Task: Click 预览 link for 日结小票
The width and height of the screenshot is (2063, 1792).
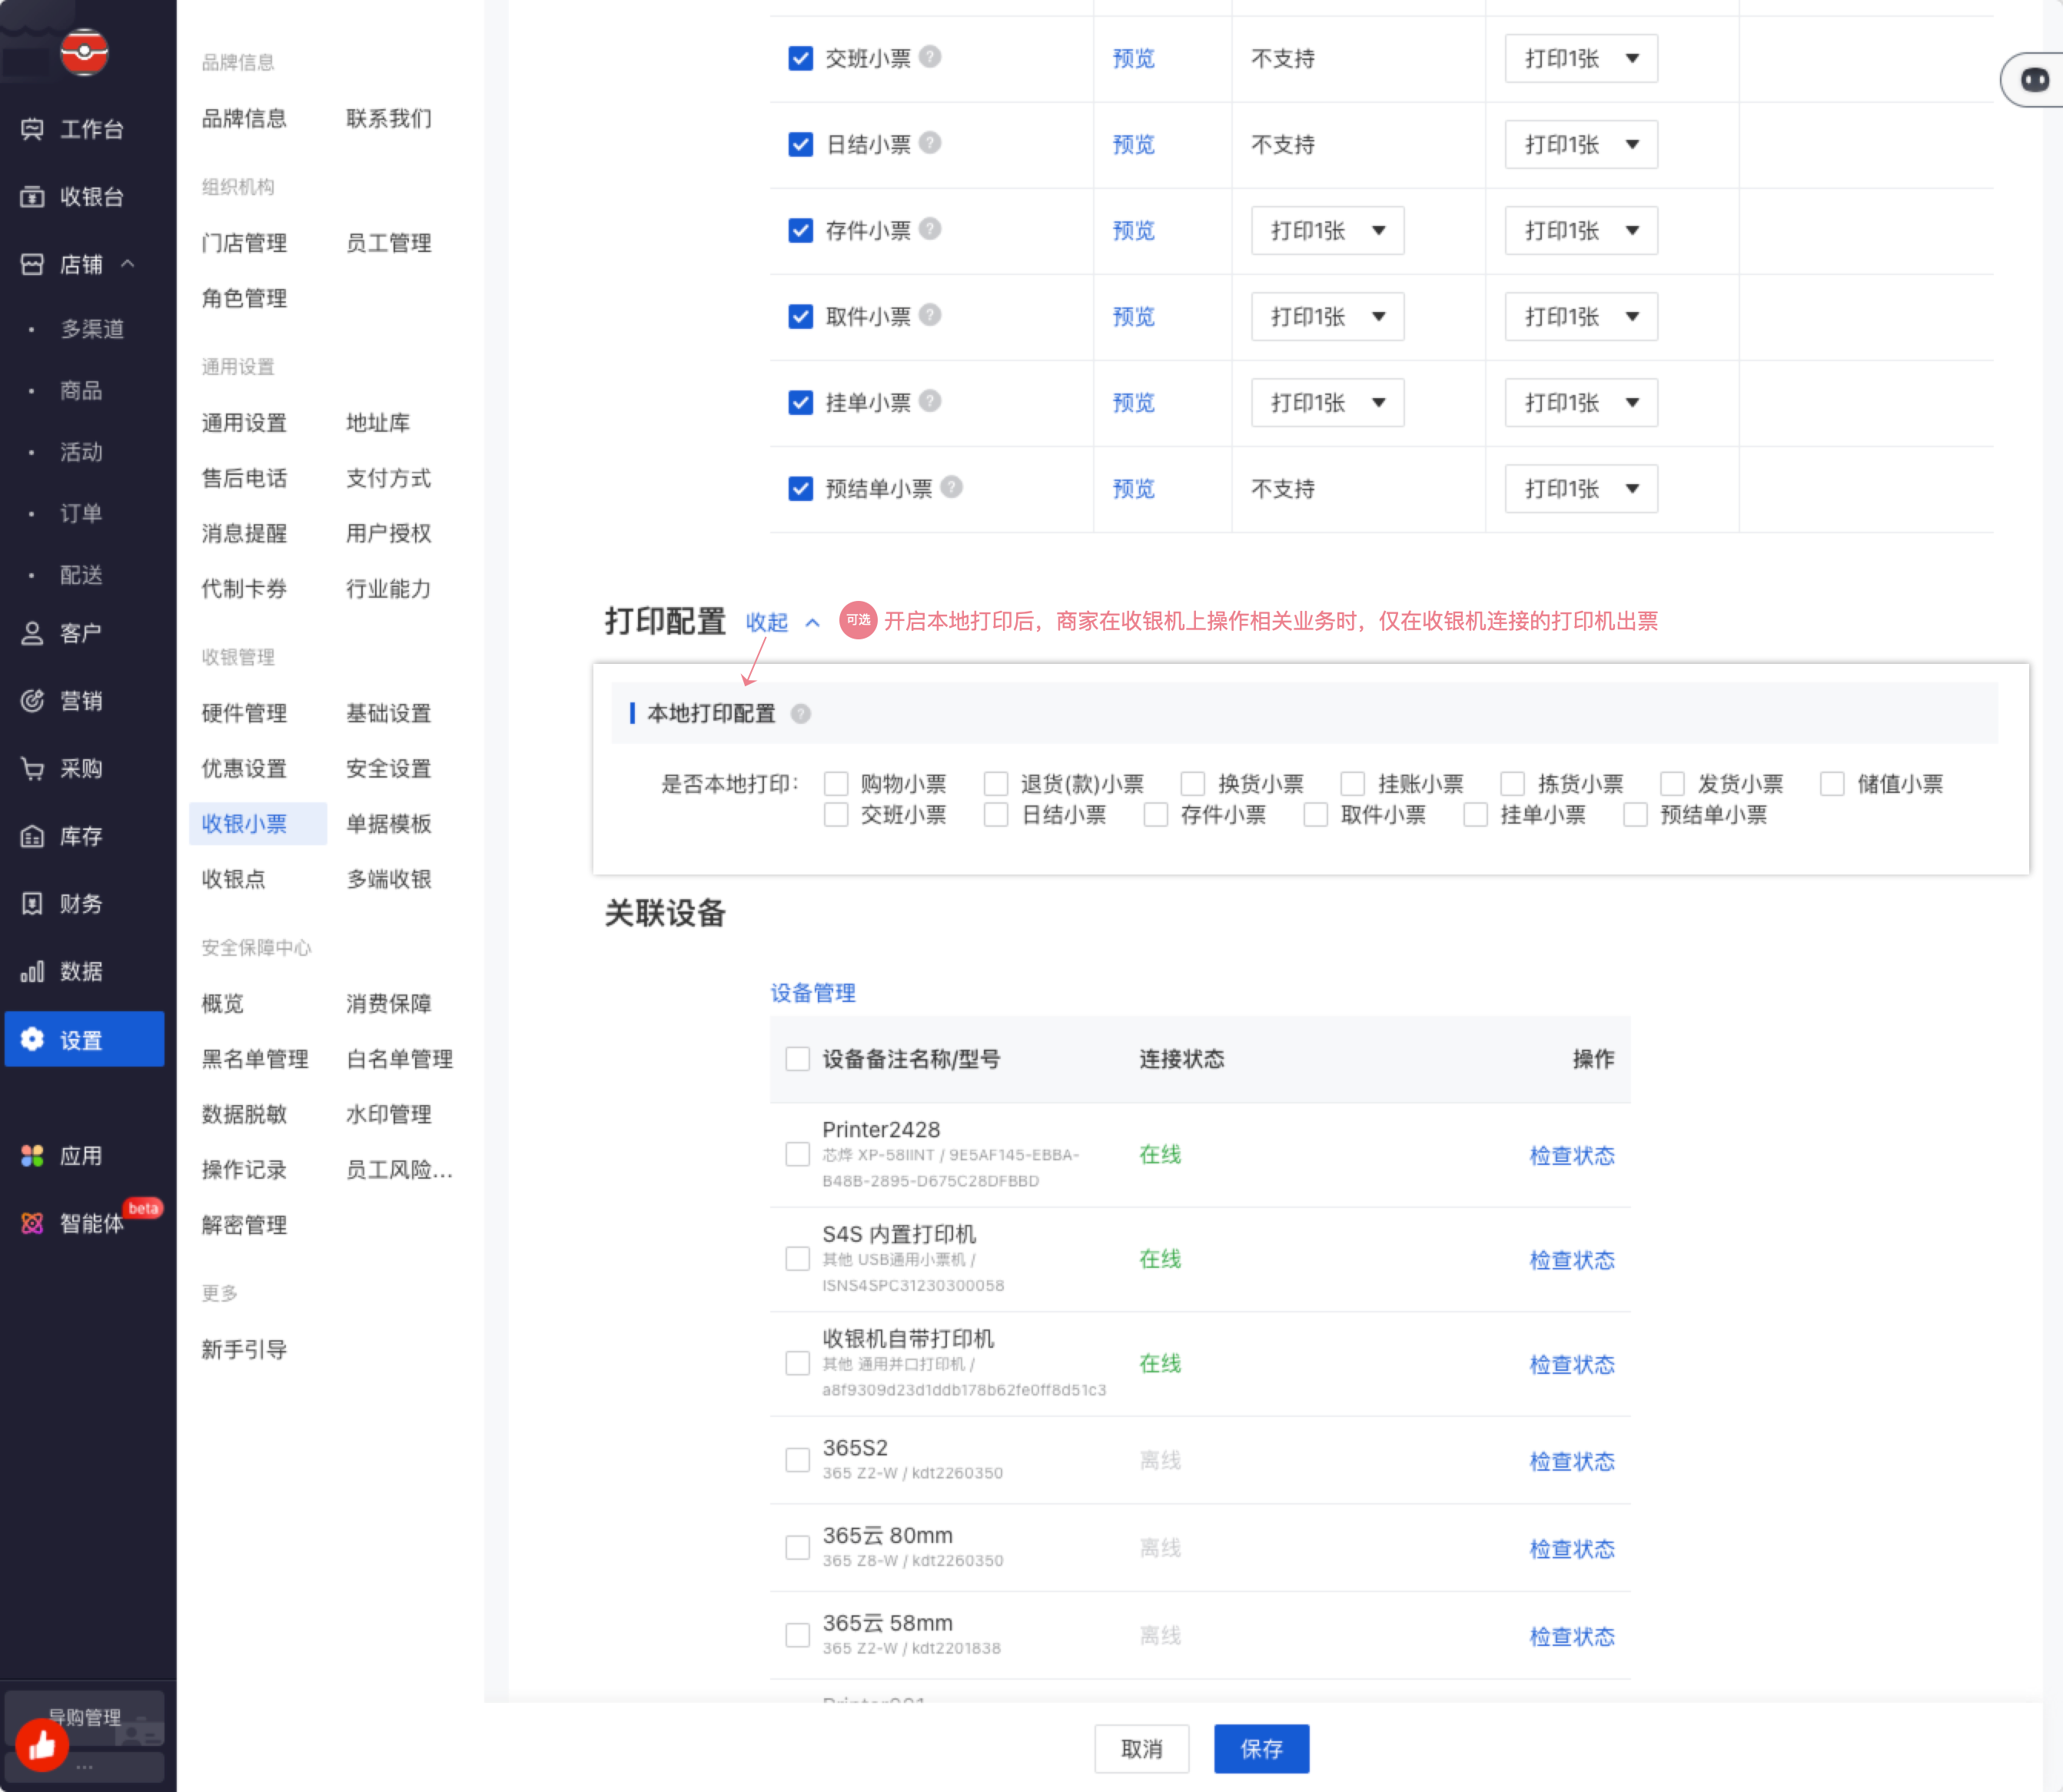Action: pos(1133,145)
